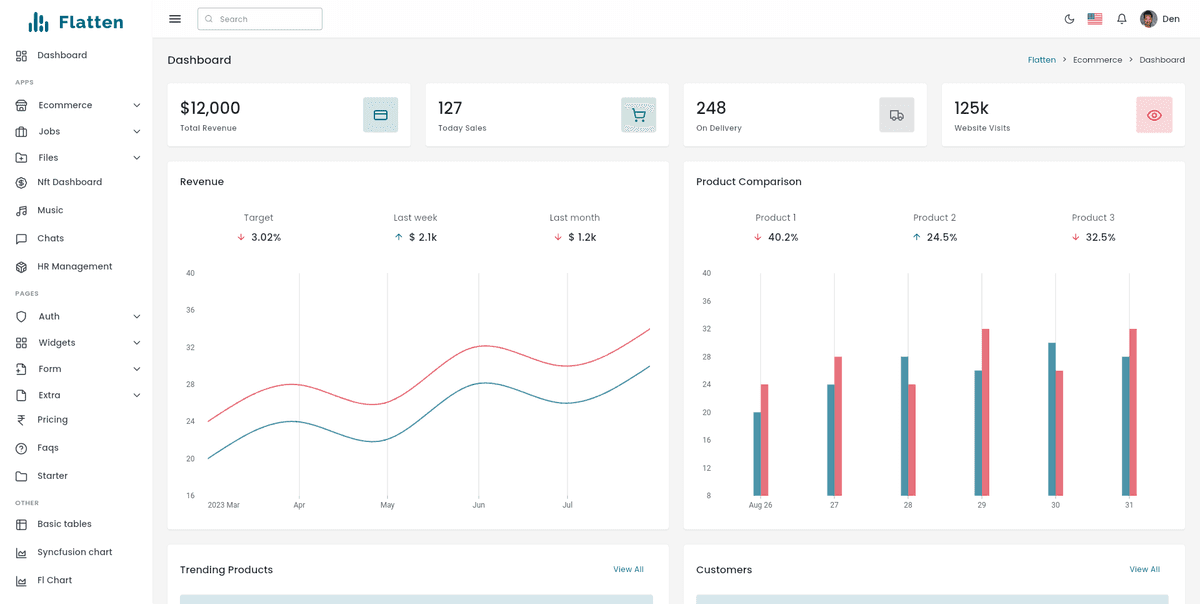The image size is (1200, 604).
Task: Click the Jobs briefcase icon
Action: (22, 131)
